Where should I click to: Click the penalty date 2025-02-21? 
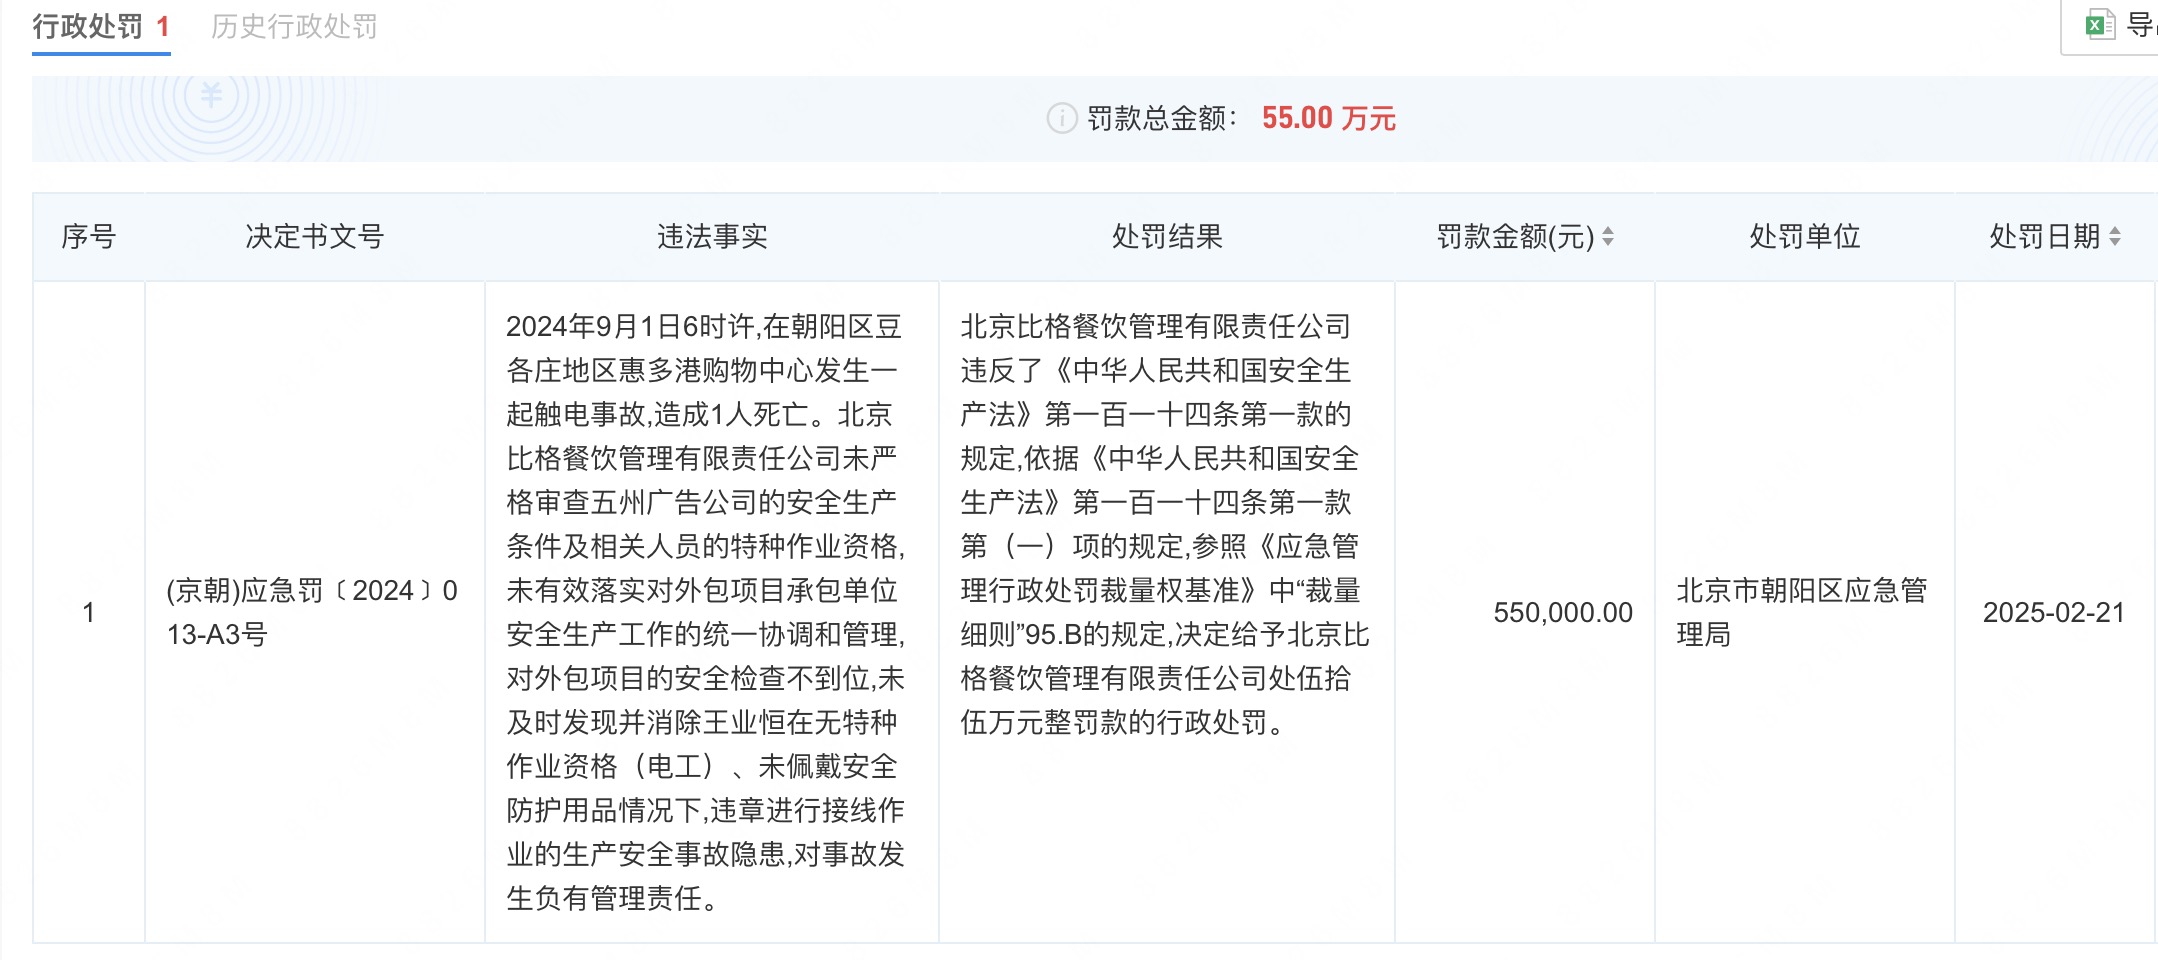(2054, 612)
